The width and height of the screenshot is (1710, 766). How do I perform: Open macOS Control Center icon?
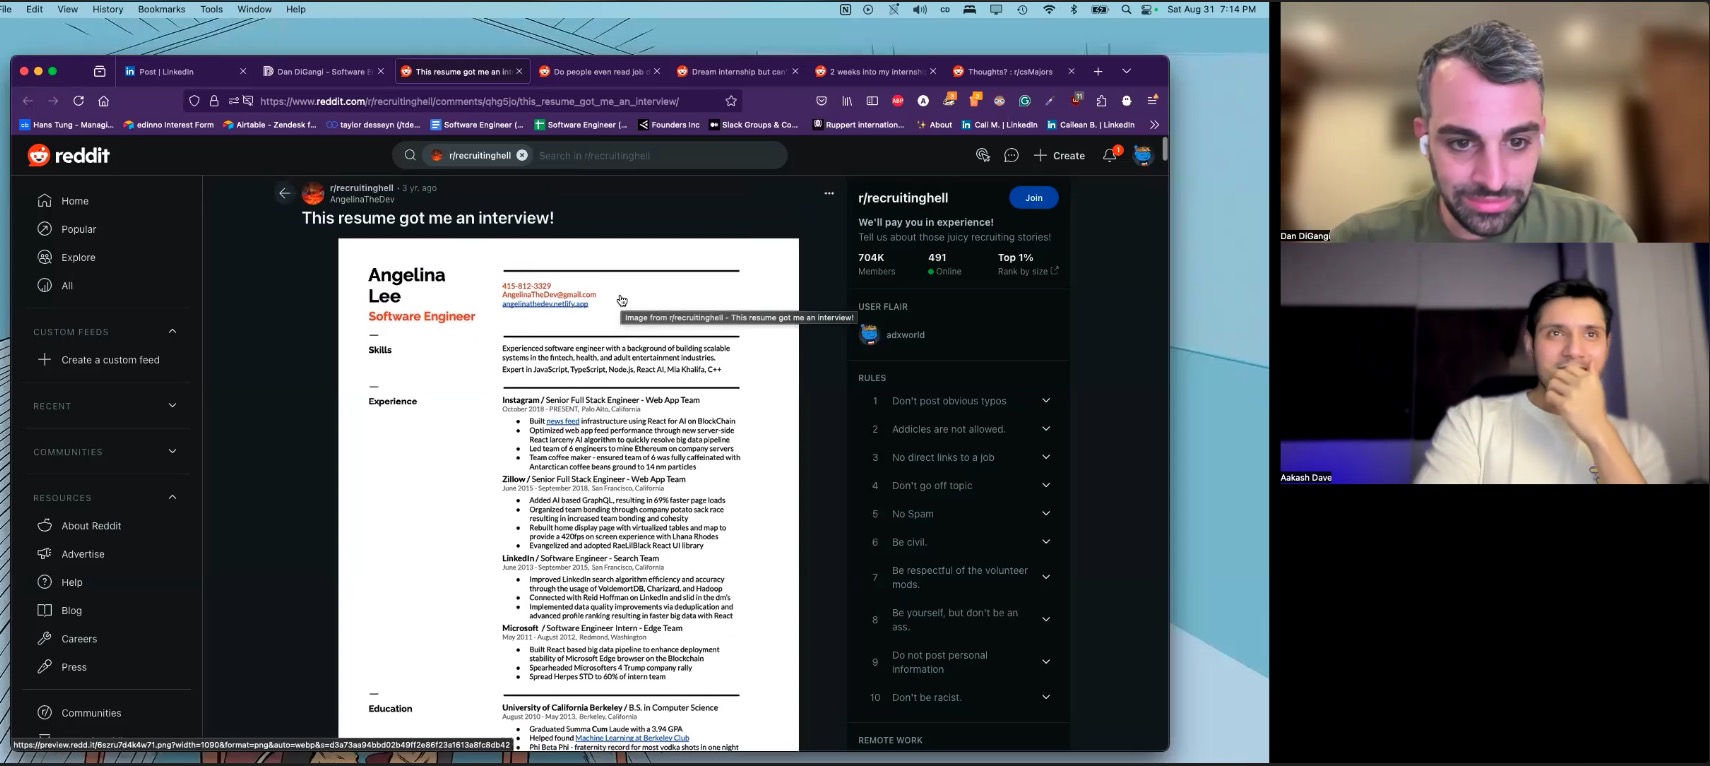pyautogui.click(x=1148, y=9)
